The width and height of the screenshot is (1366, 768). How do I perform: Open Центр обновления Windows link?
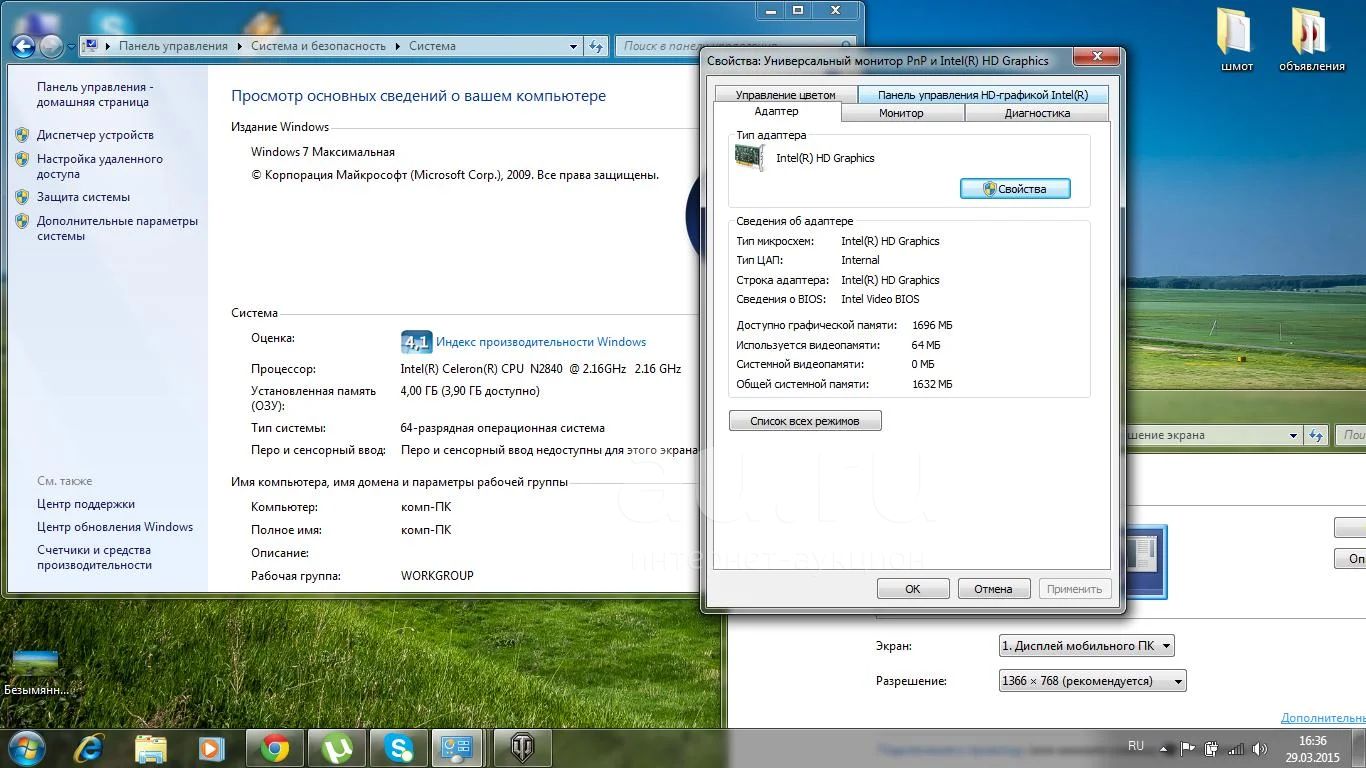point(115,527)
